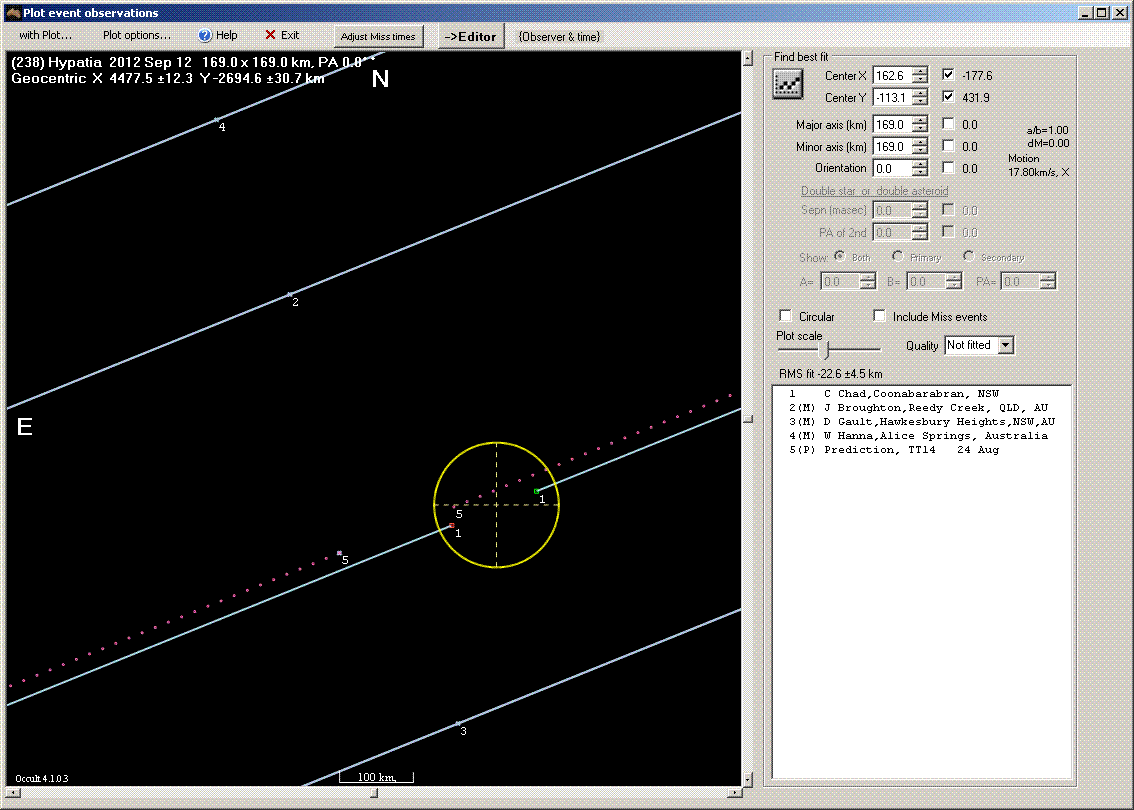Click the Center Y spinner arrows
The height and width of the screenshot is (810, 1134).
coord(919,97)
